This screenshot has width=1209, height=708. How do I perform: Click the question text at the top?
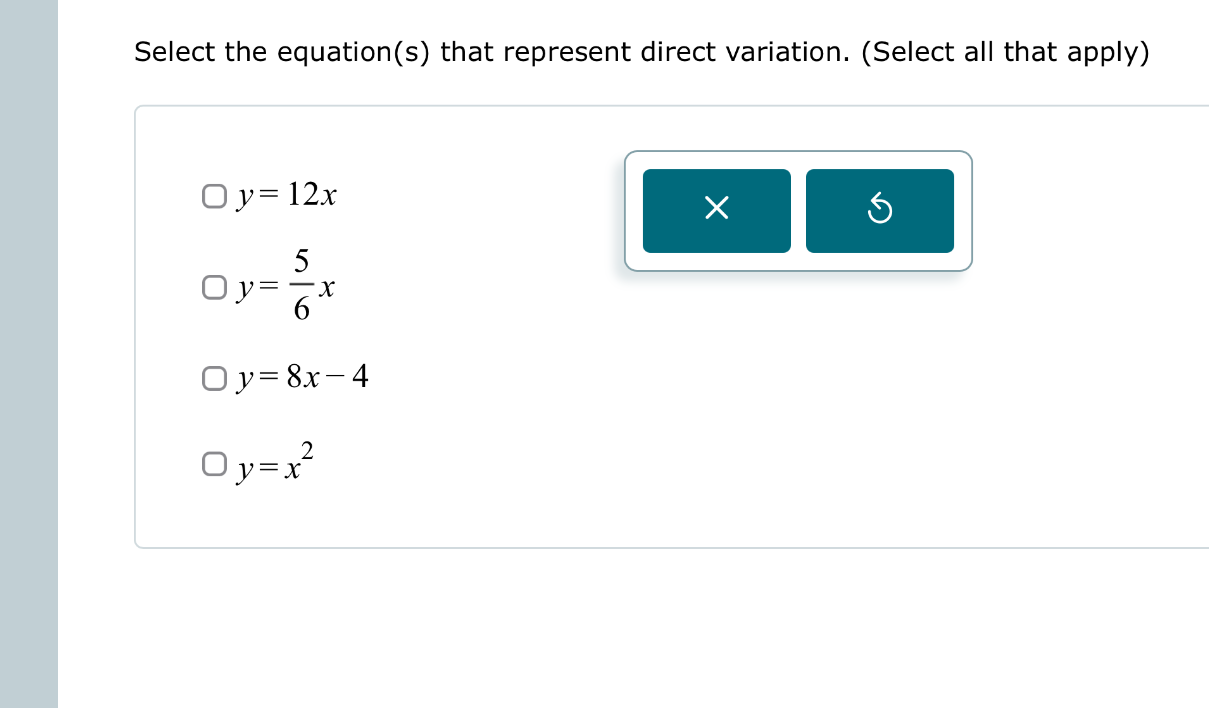pos(642,52)
